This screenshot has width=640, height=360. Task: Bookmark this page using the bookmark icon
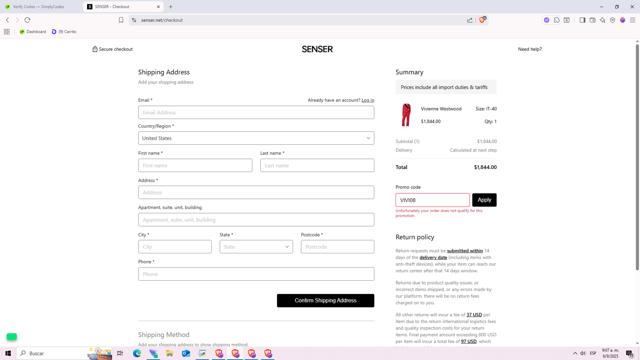(x=121, y=20)
